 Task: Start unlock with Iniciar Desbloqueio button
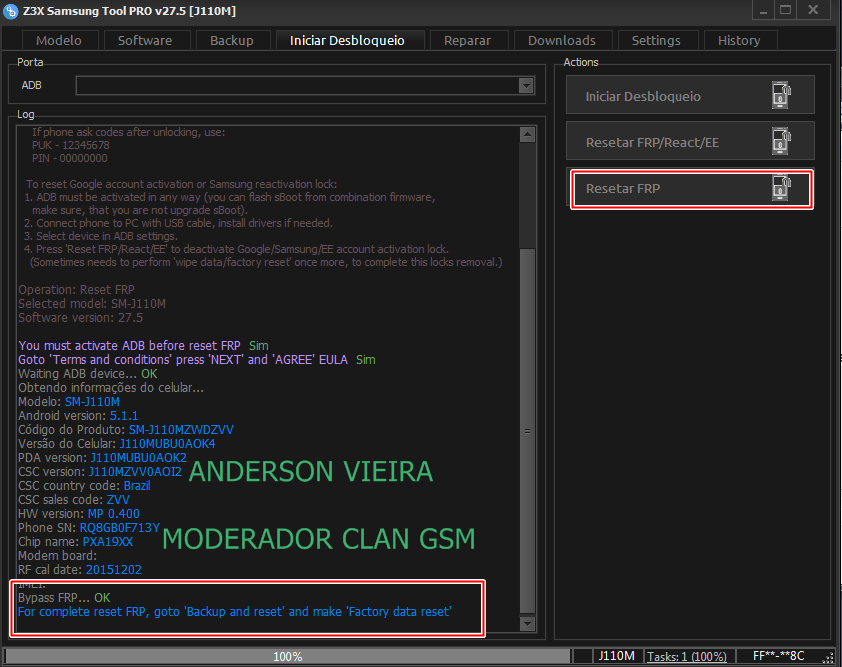(690, 95)
